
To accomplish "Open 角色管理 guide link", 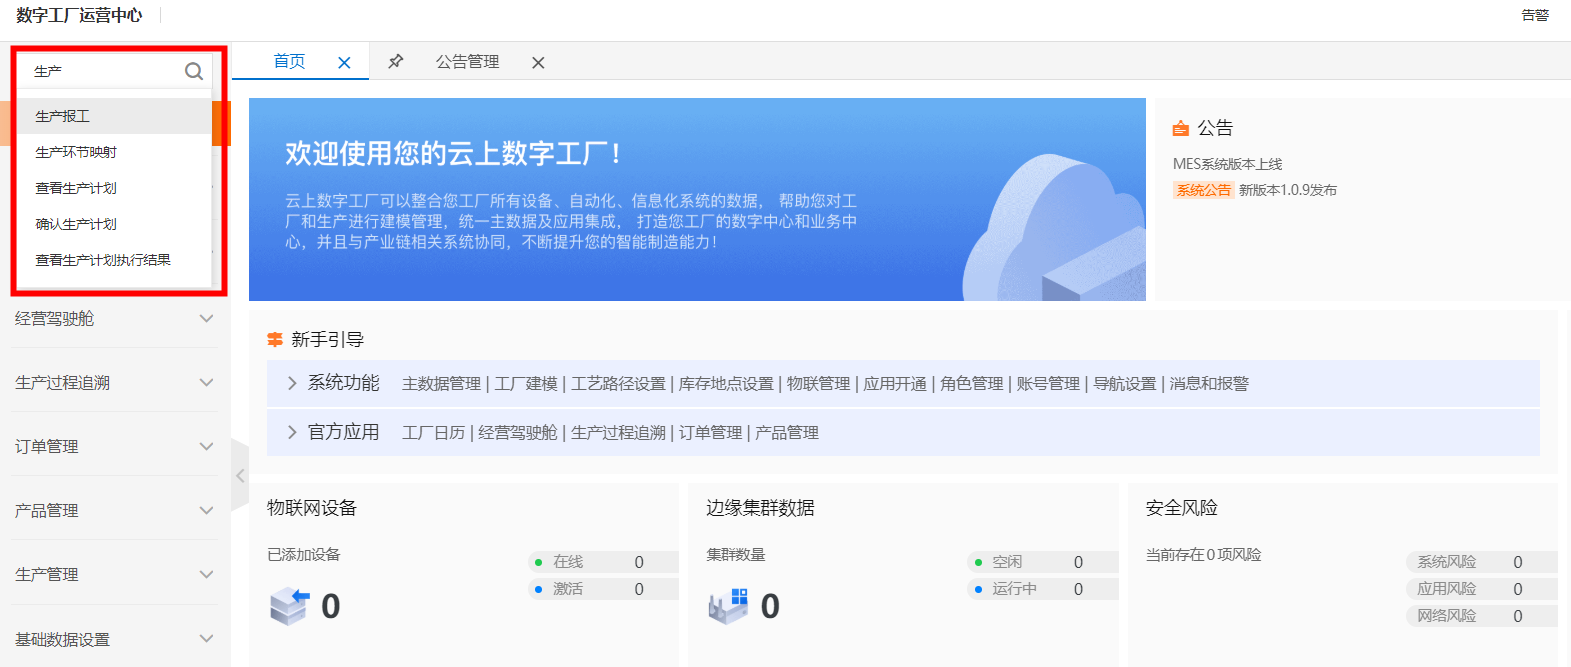I will click(x=972, y=384).
